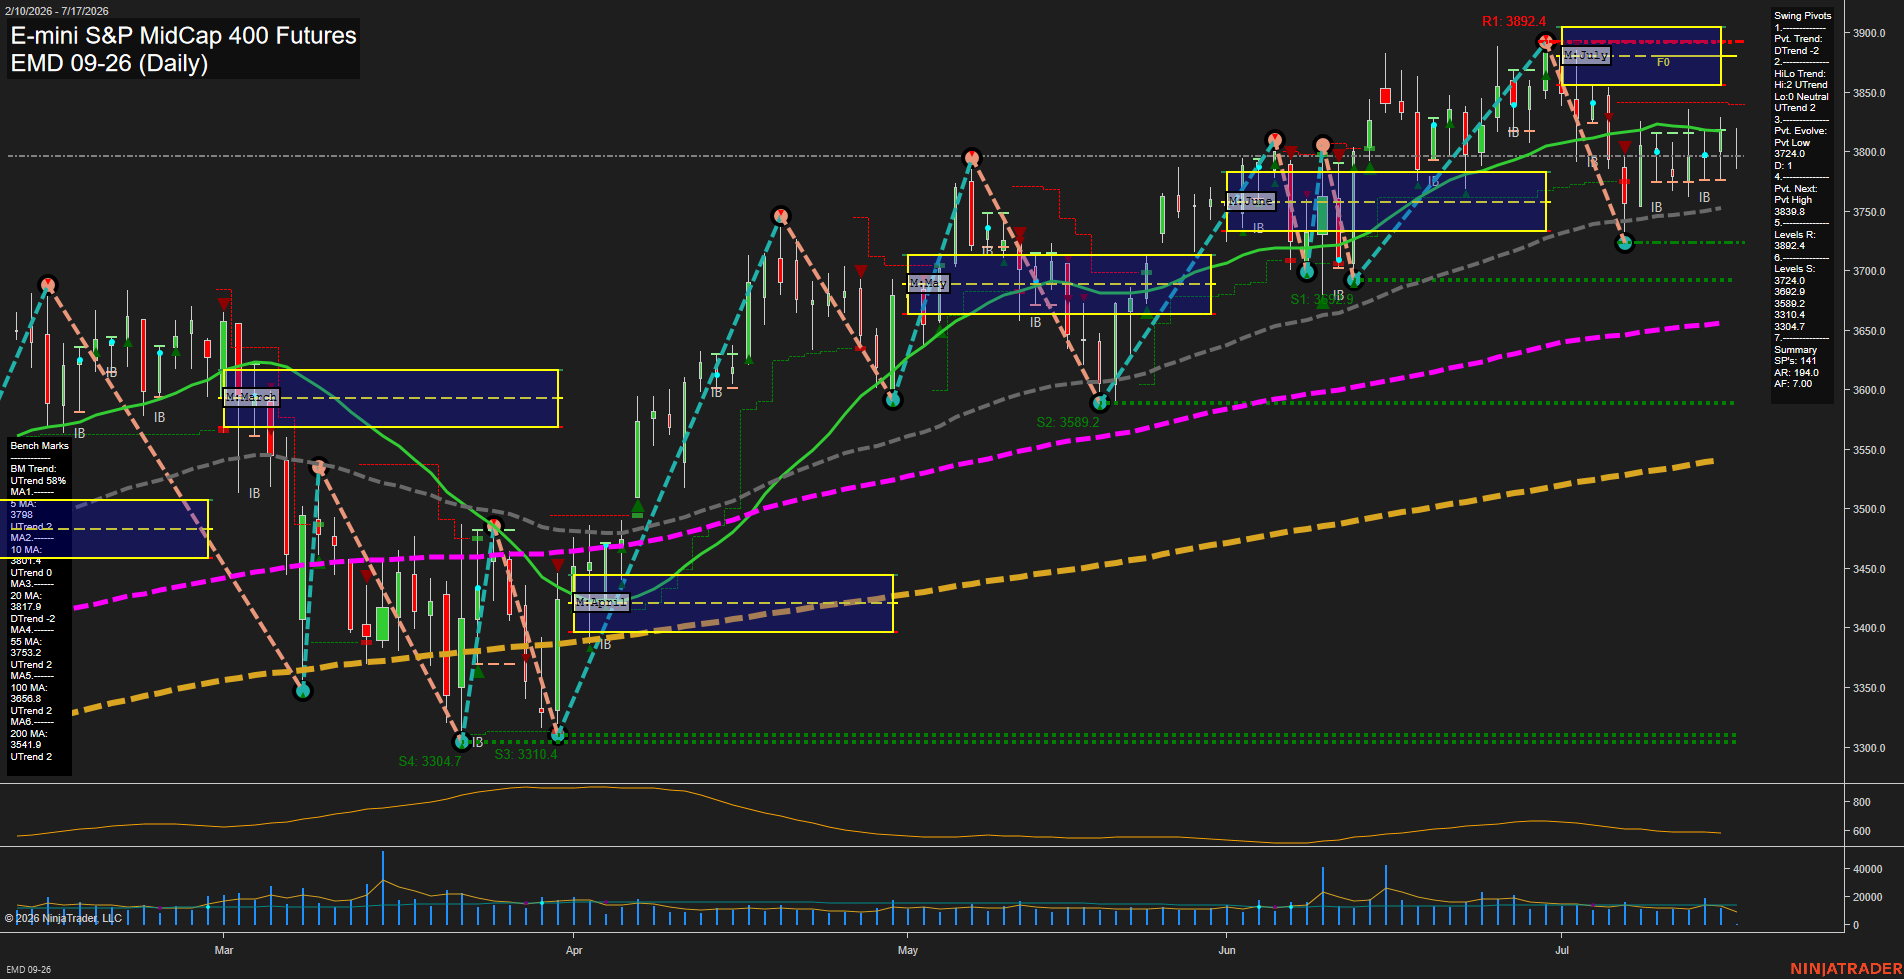Select the M:June monthly range label
1904x979 pixels.
click(x=1250, y=201)
